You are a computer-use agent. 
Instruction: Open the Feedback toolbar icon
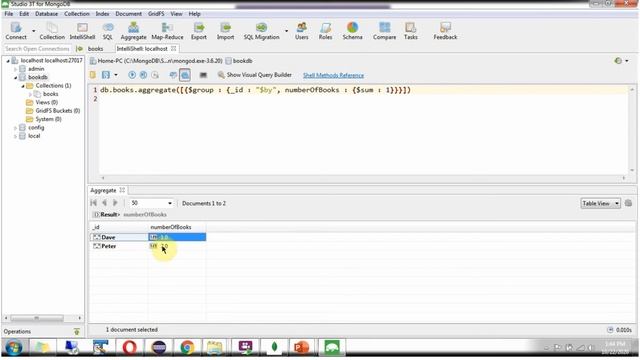pos(445,31)
